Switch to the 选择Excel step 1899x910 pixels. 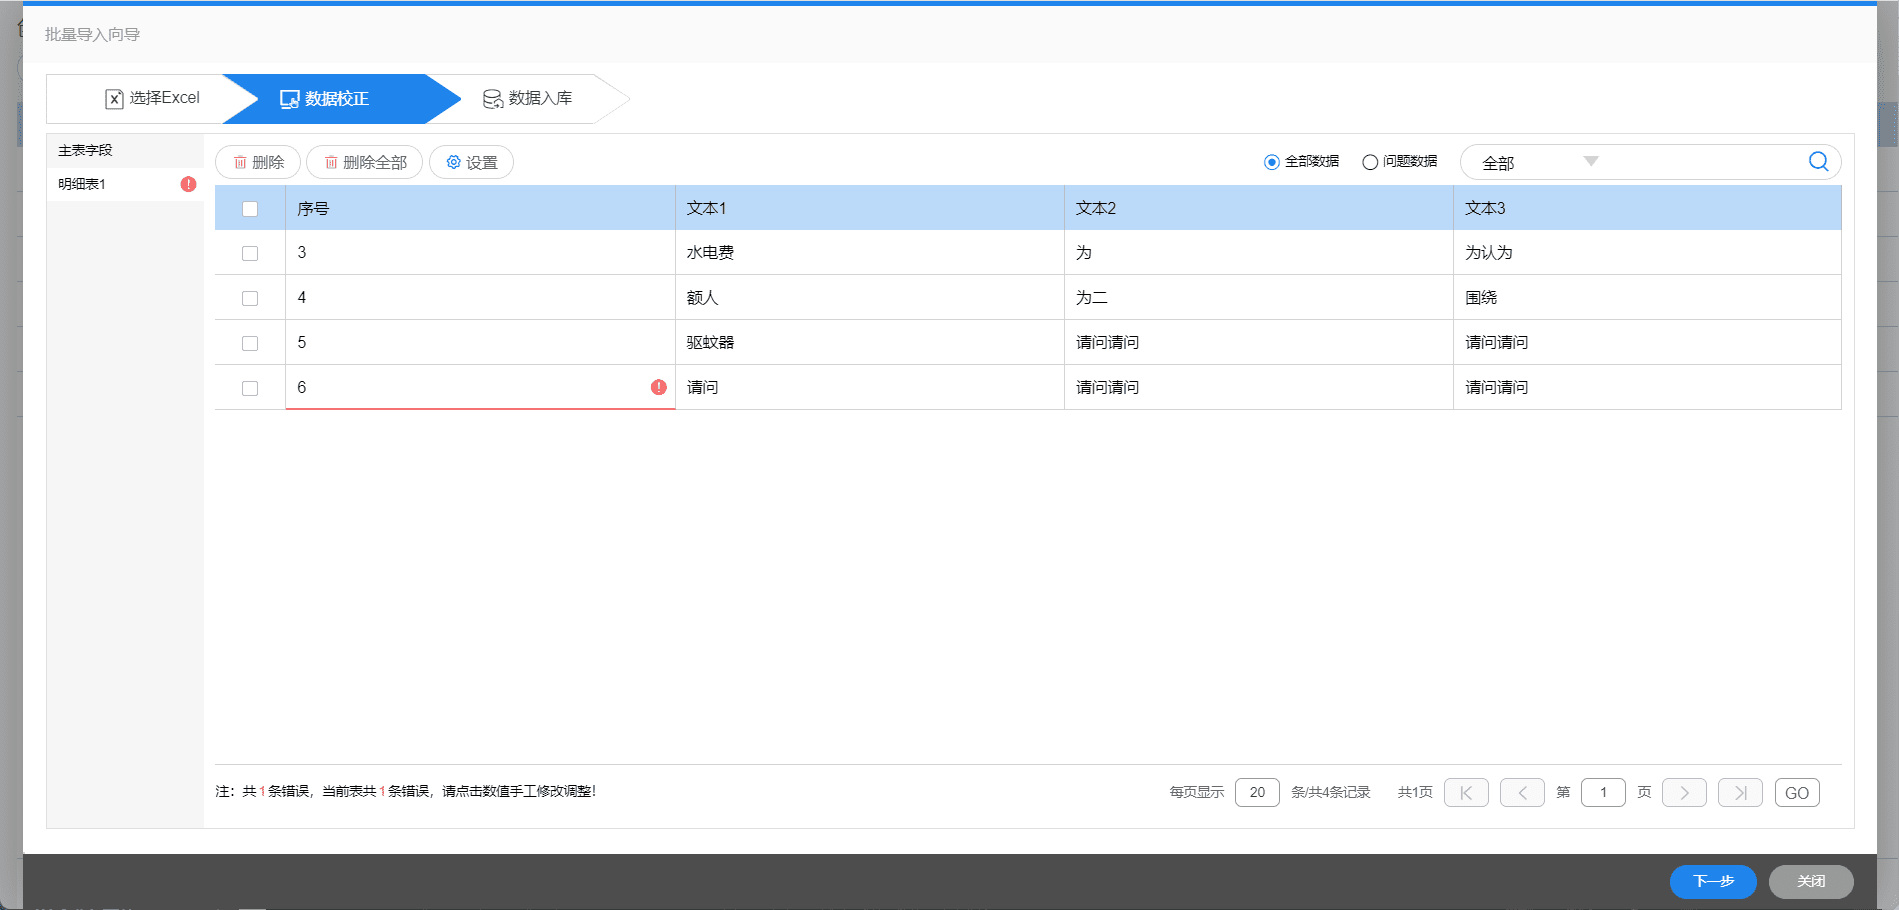[x=152, y=98]
